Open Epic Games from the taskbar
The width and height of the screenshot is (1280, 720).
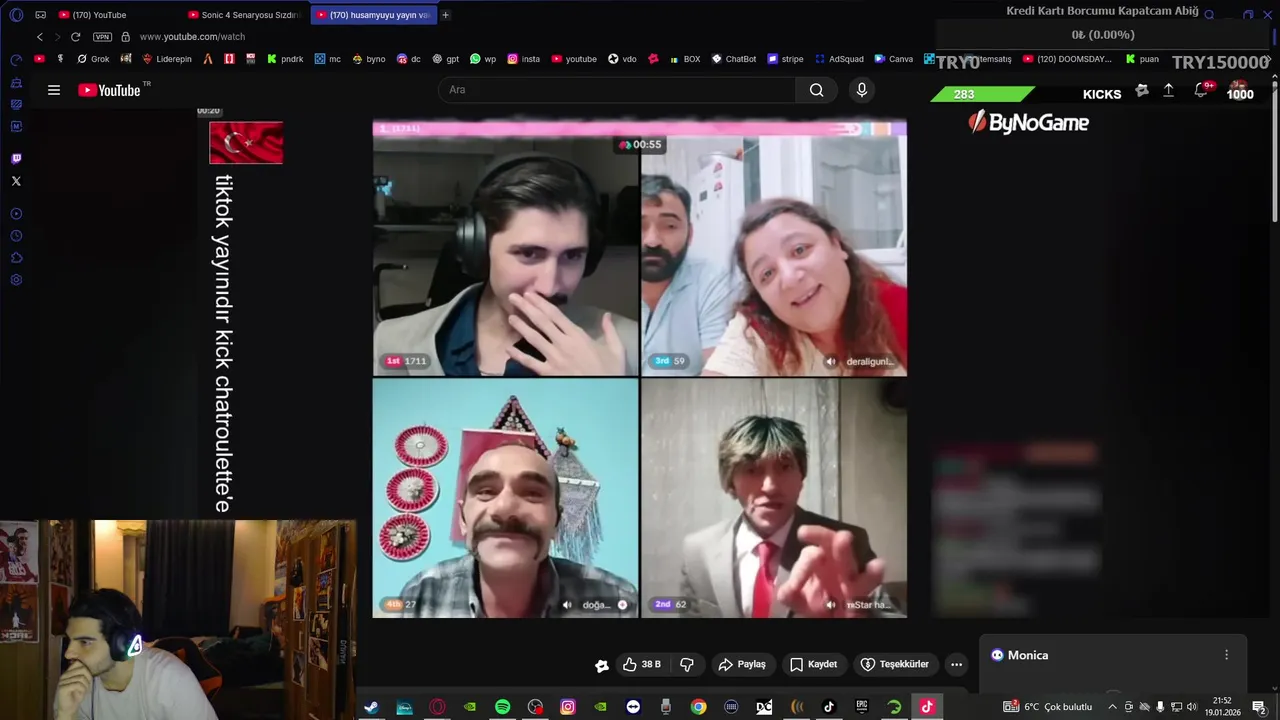(862, 707)
